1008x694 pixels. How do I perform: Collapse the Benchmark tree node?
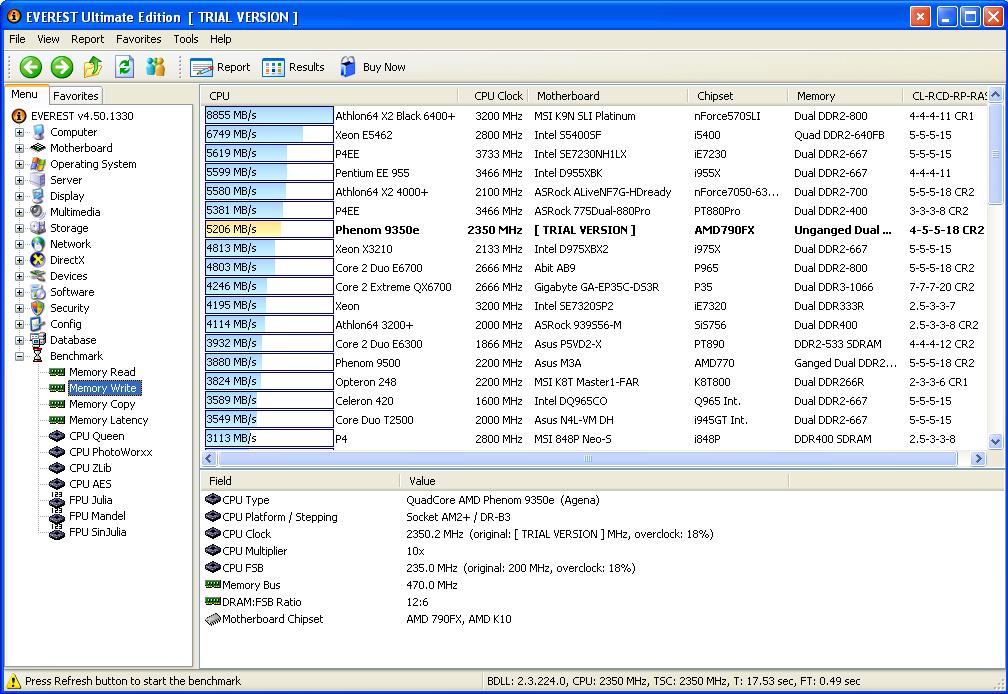[x=19, y=356]
